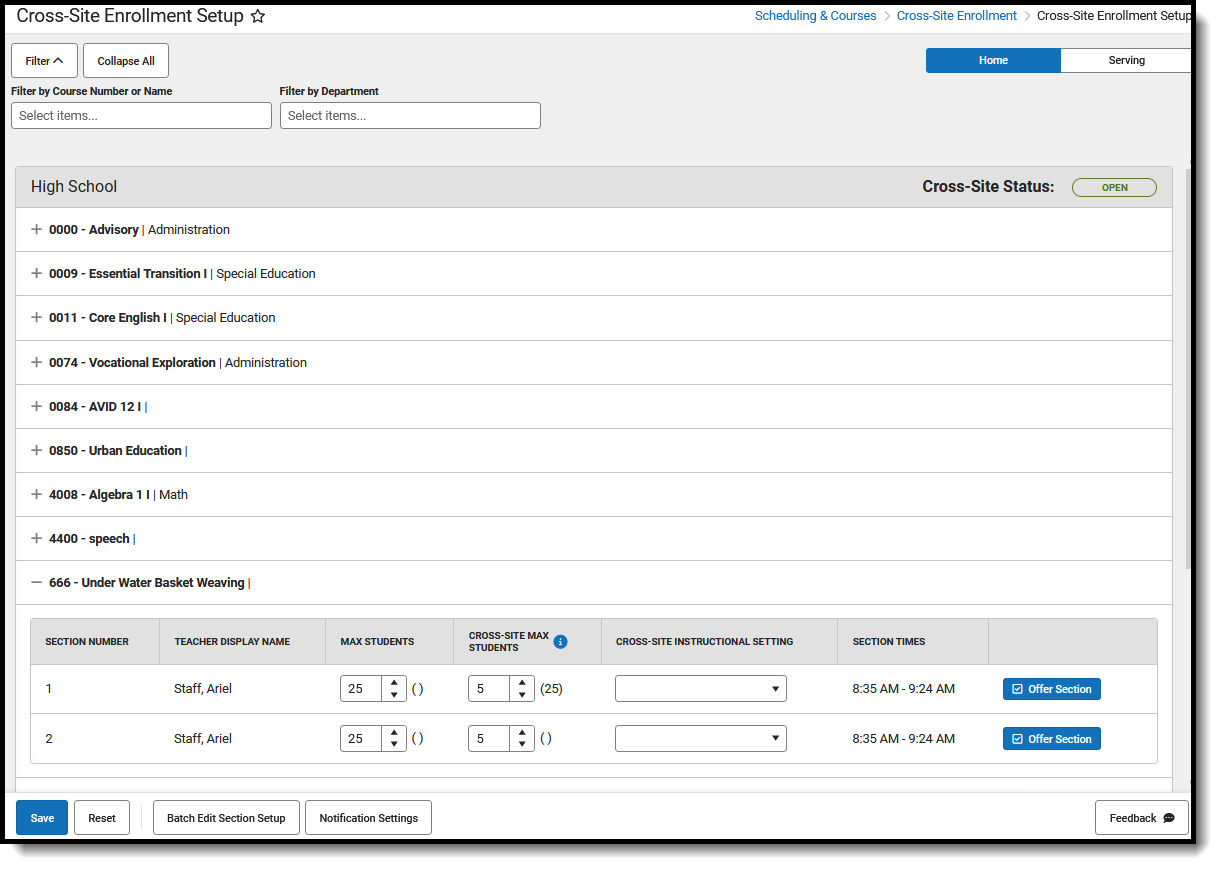Open Instructional Setting dropdown for section 2
Image resolution: width=1221 pixels, height=869 pixels.
coord(701,738)
